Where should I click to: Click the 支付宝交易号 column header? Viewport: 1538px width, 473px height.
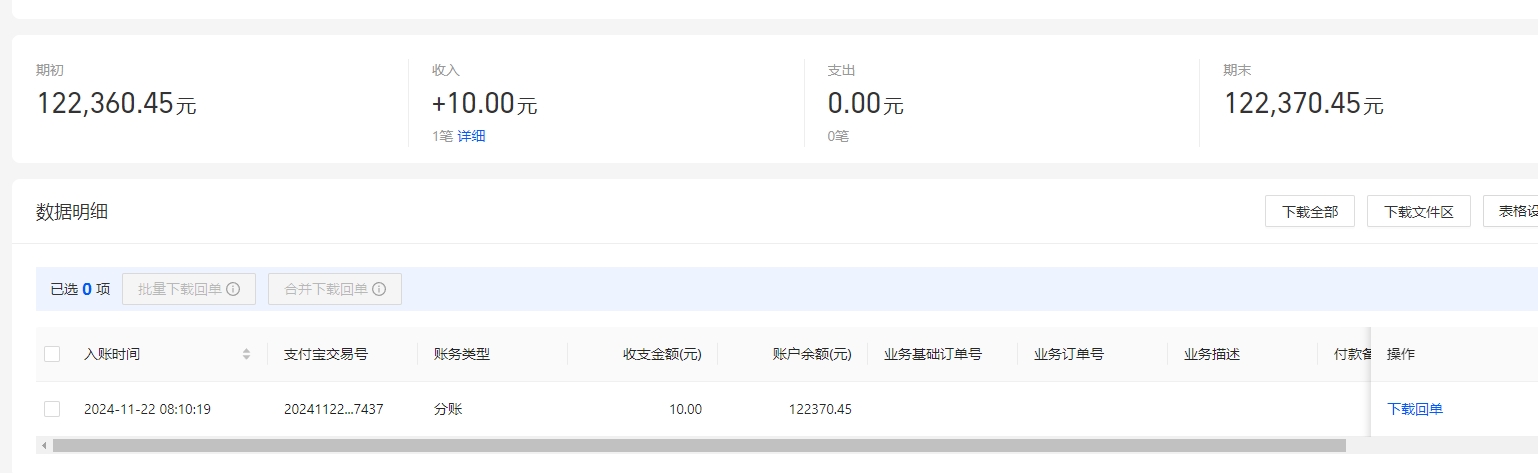326,354
